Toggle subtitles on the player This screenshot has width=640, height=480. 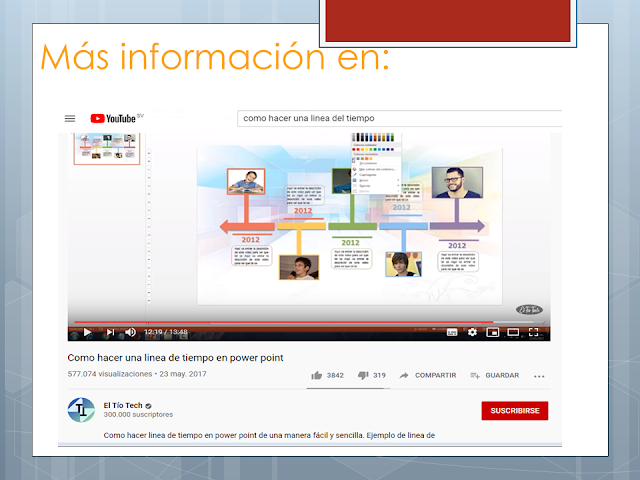[x=452, y=332]
